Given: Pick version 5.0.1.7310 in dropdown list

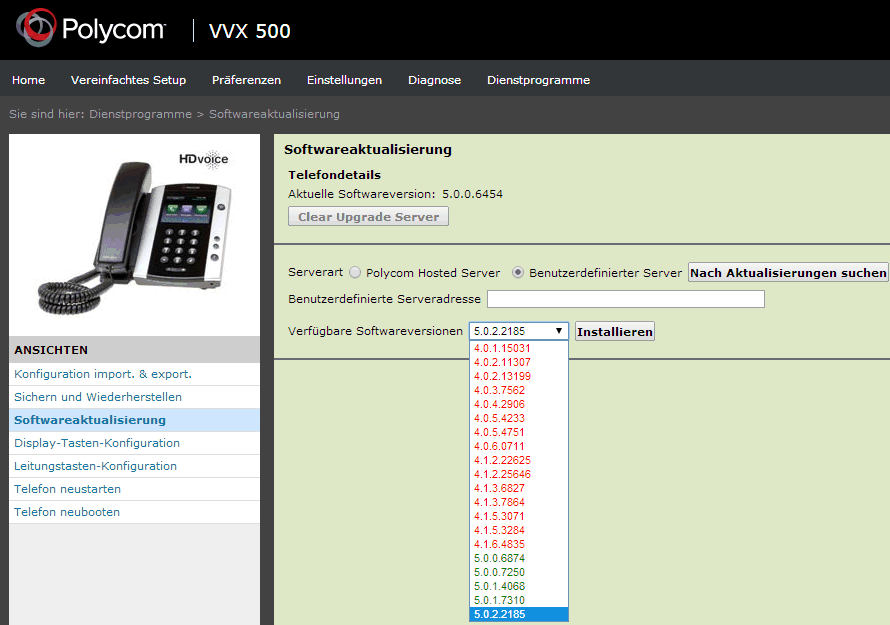Looking at the screenshot, I should pos(519,600).
